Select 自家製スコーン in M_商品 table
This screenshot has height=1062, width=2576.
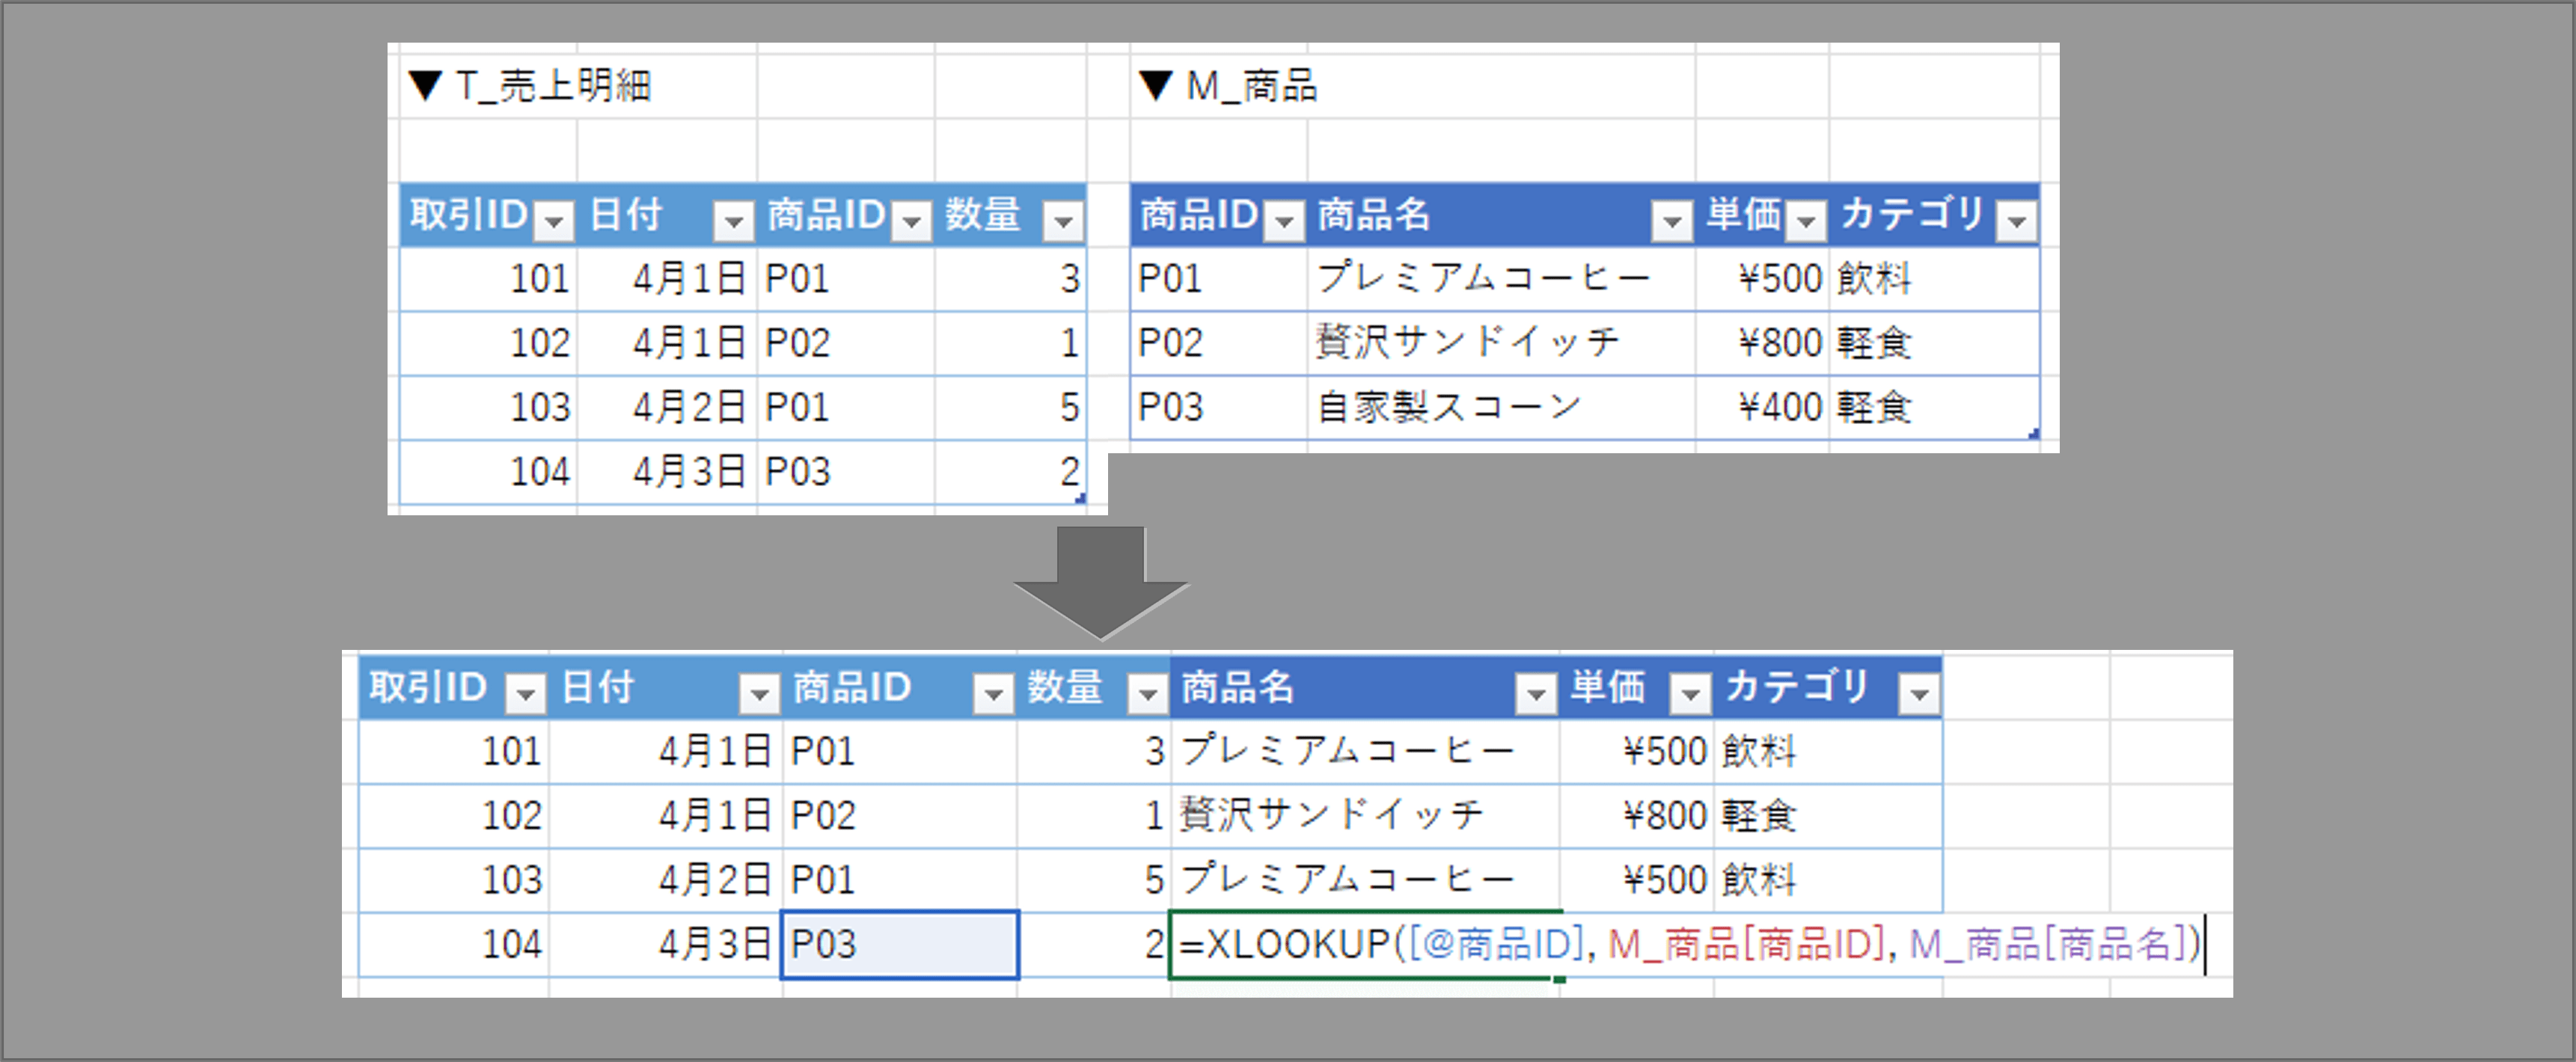pyautogui.click(x=1501, y=407)
